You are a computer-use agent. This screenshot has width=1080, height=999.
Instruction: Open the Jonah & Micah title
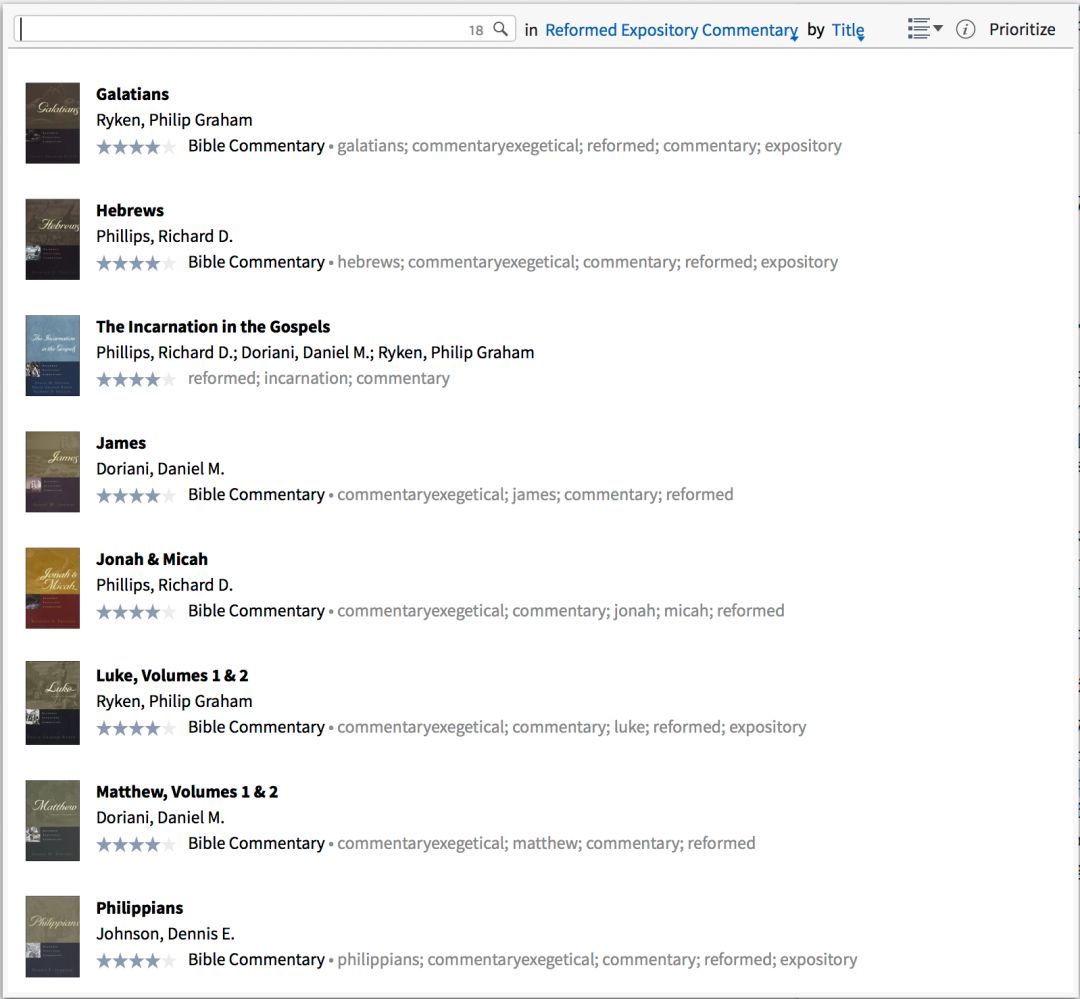[x=152, y=559]
